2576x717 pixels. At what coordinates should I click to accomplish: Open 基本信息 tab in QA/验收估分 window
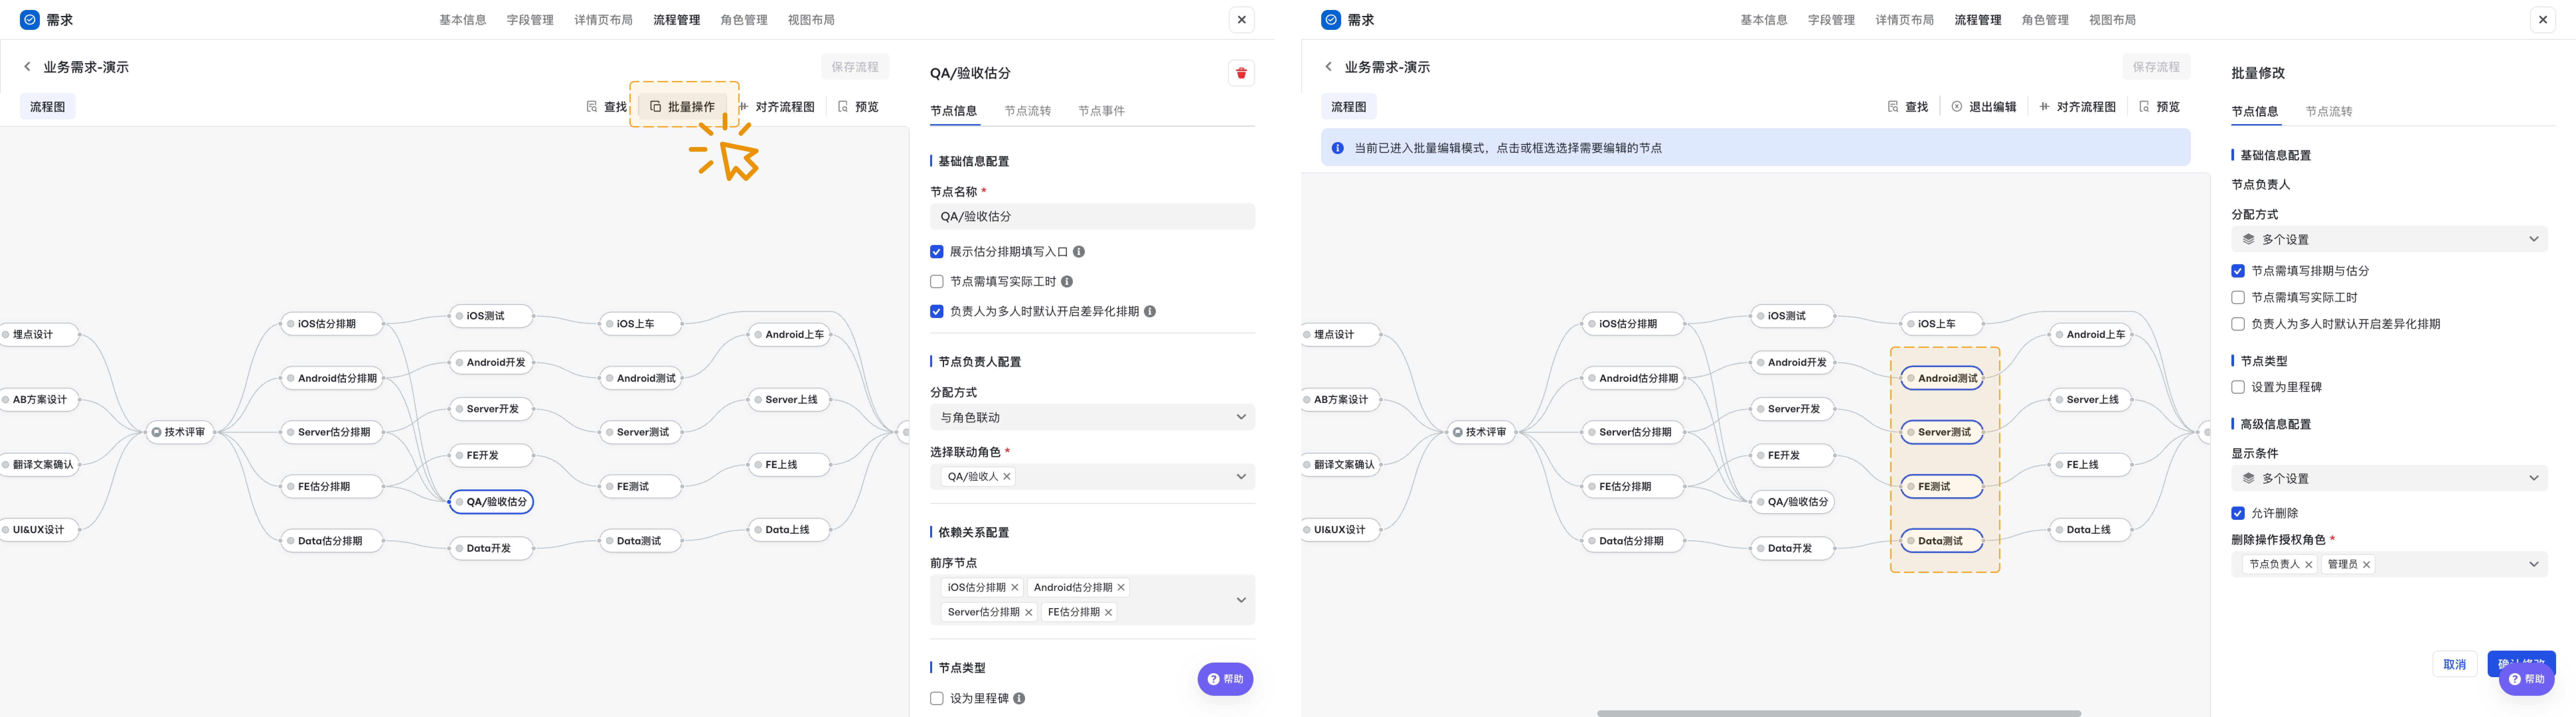tap(463, 20)
